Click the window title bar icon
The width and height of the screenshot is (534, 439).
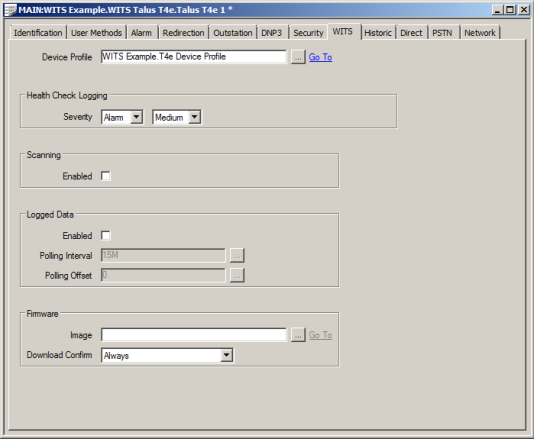[x=10, y=10]
